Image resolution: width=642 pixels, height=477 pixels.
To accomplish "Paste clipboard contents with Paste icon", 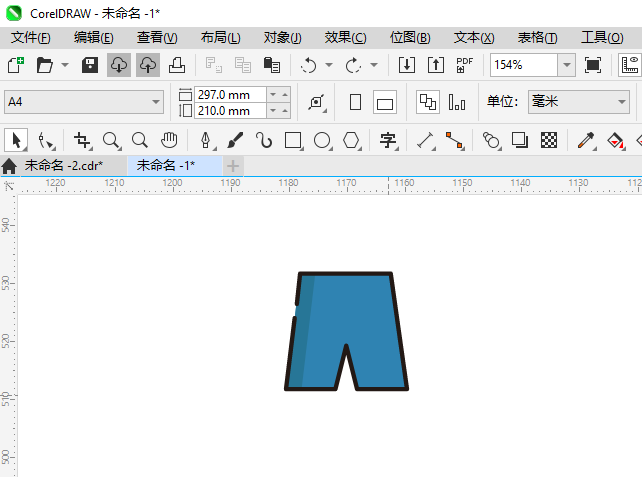I will point(272,65).
